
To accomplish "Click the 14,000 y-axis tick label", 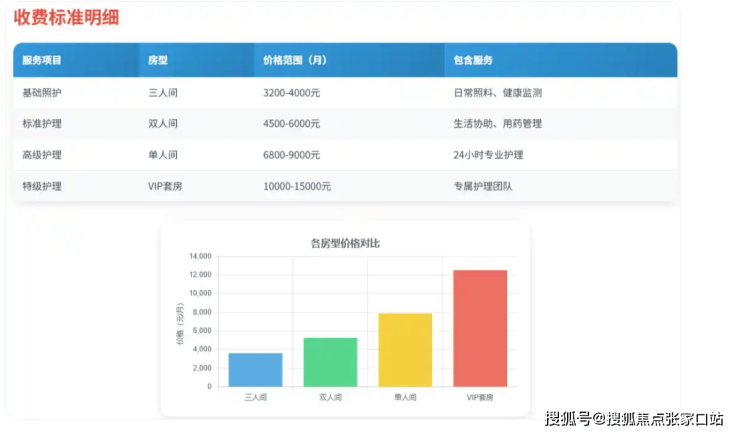I will point(200,256).
